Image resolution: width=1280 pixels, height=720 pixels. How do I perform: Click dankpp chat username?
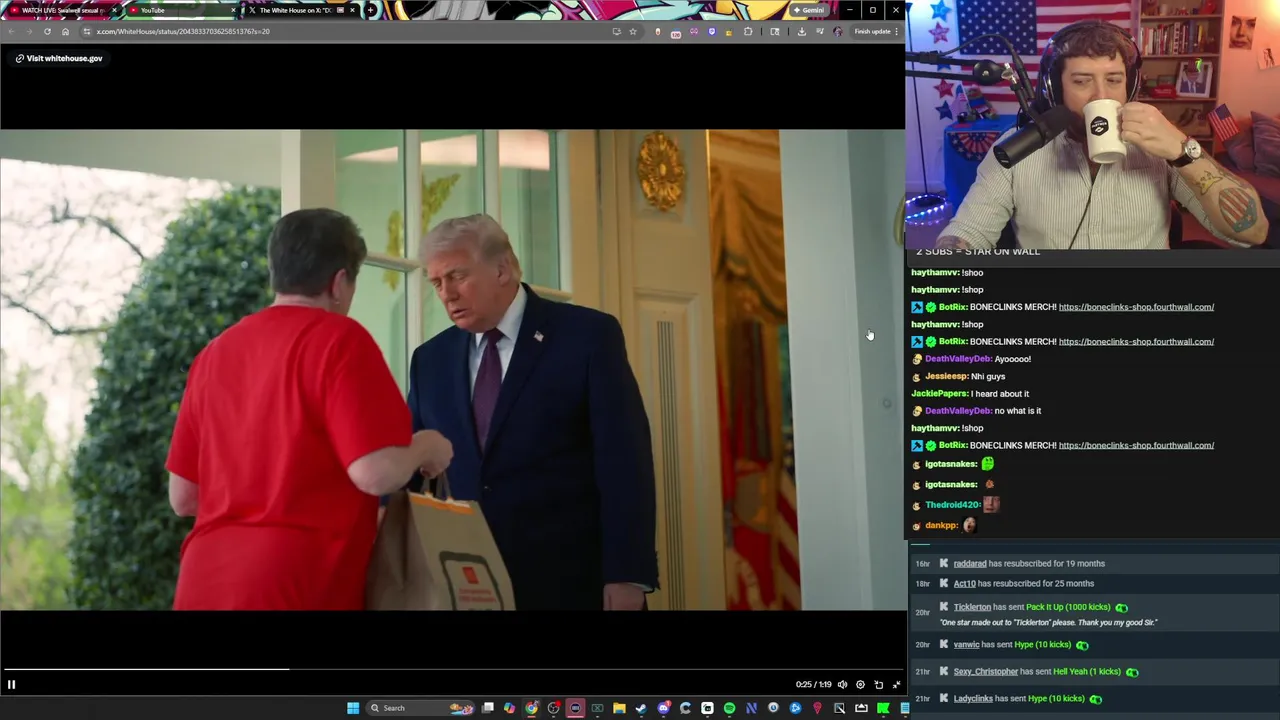coord(941,525)
